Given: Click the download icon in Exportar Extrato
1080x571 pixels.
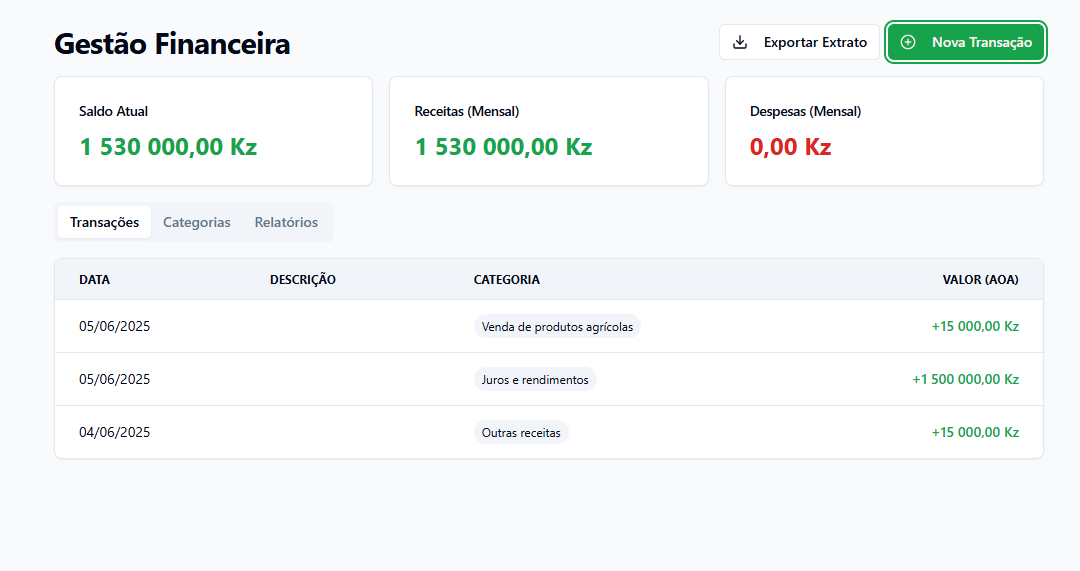Looking at the screenshot, I should 740,42.
